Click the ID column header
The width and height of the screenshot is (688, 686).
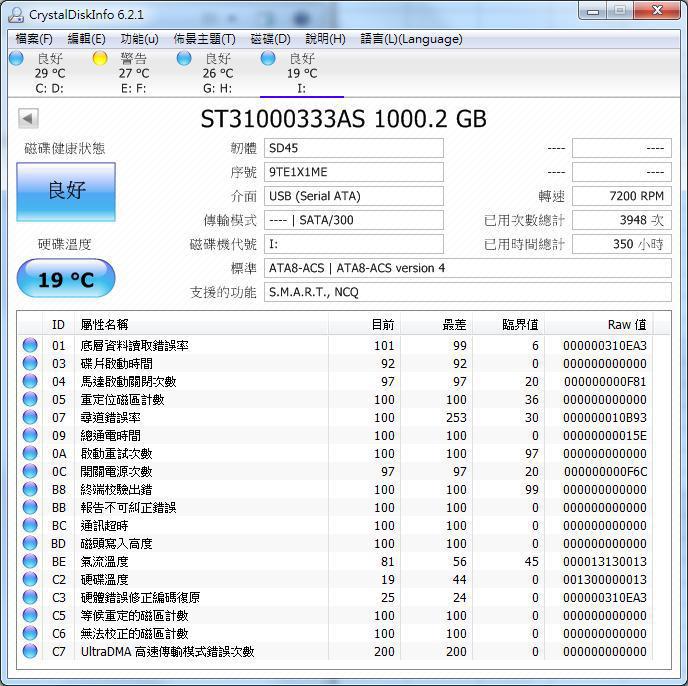(58, 325)
